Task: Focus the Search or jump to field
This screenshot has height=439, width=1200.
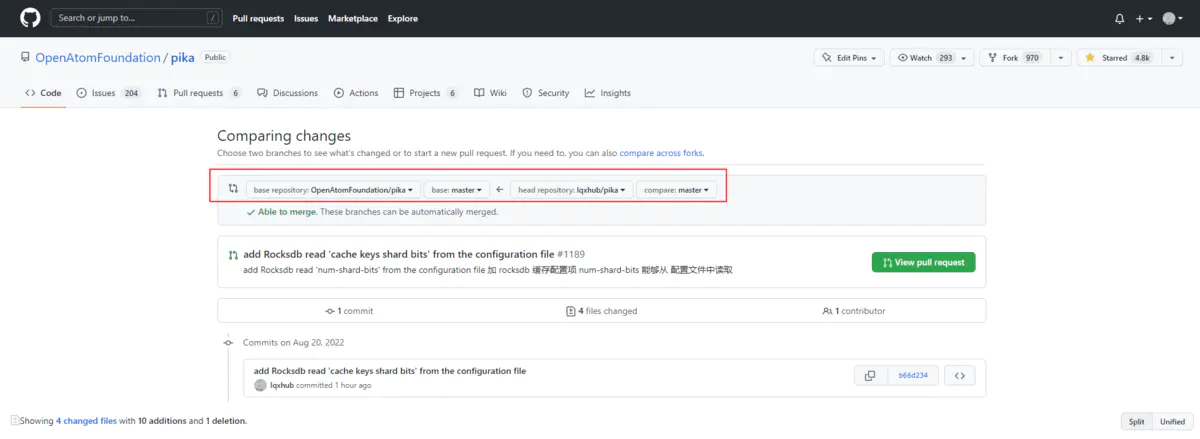Action: [137, 18]
